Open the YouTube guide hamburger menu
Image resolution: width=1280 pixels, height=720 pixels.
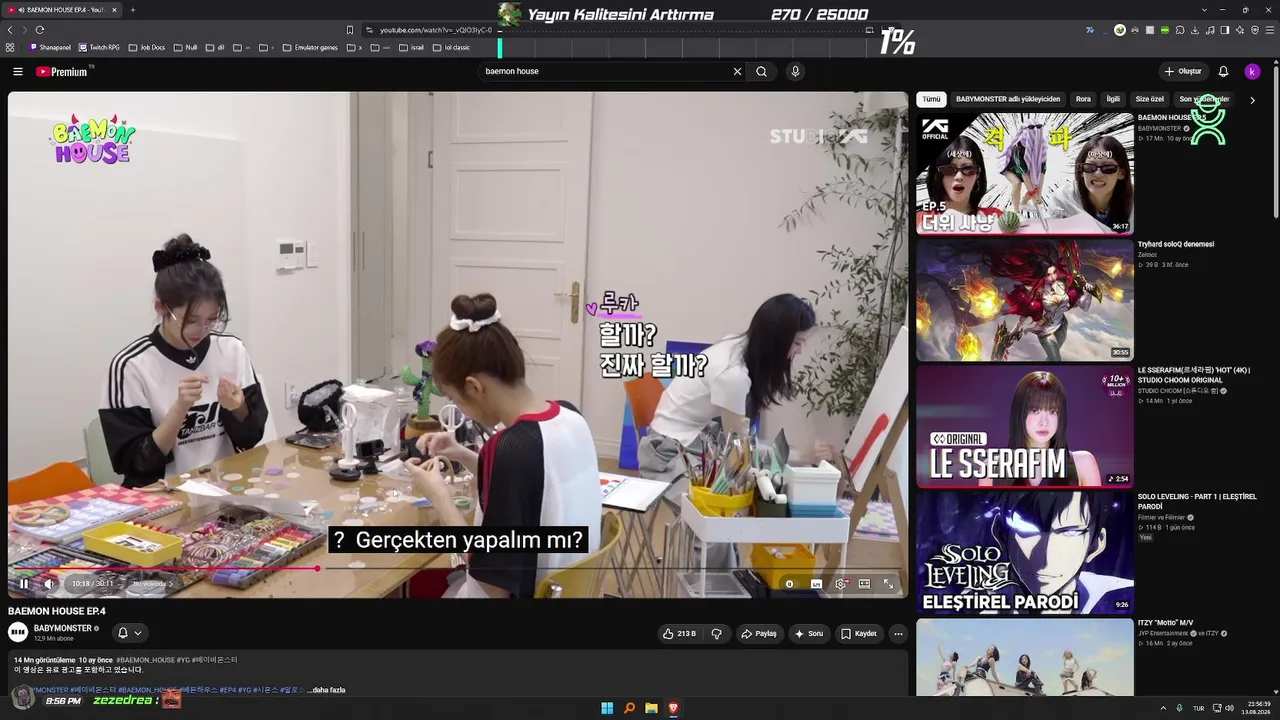(18, 72)
